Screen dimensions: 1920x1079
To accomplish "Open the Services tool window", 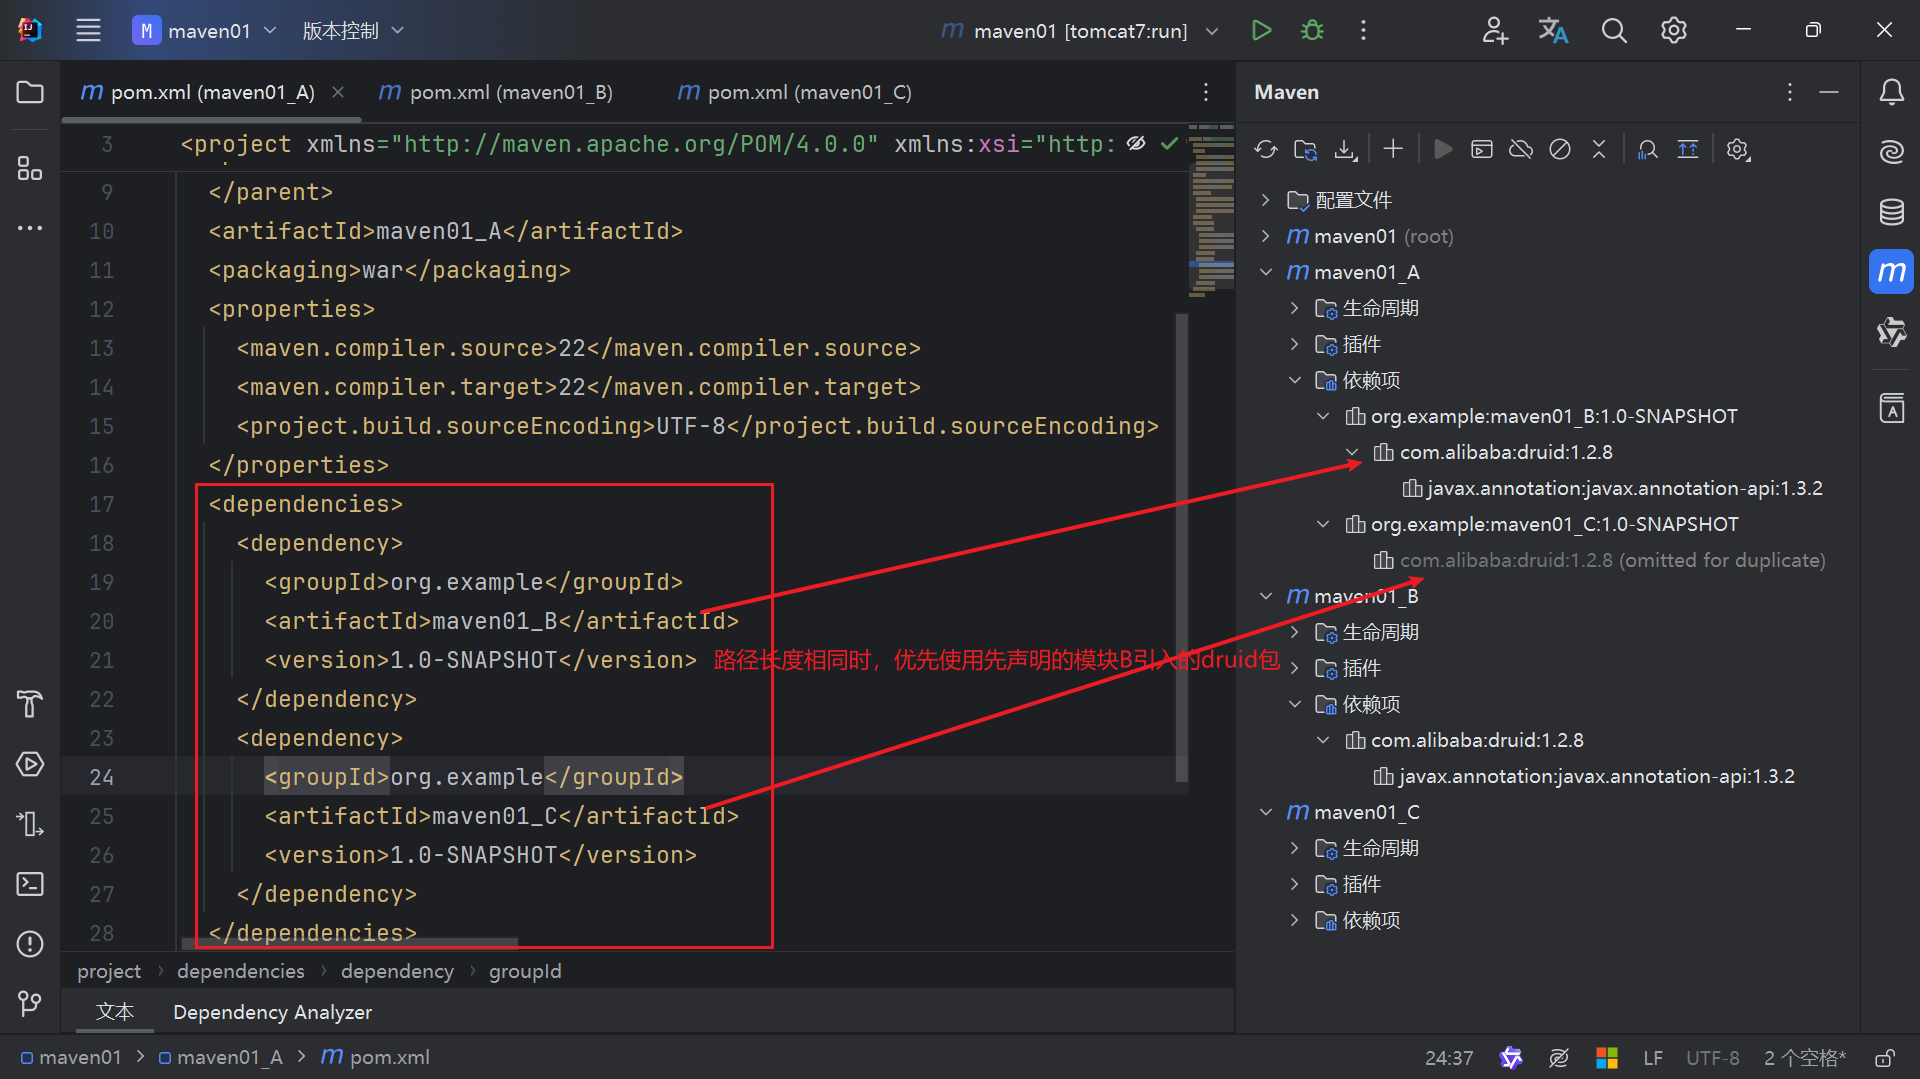I will tap(30, 764).
